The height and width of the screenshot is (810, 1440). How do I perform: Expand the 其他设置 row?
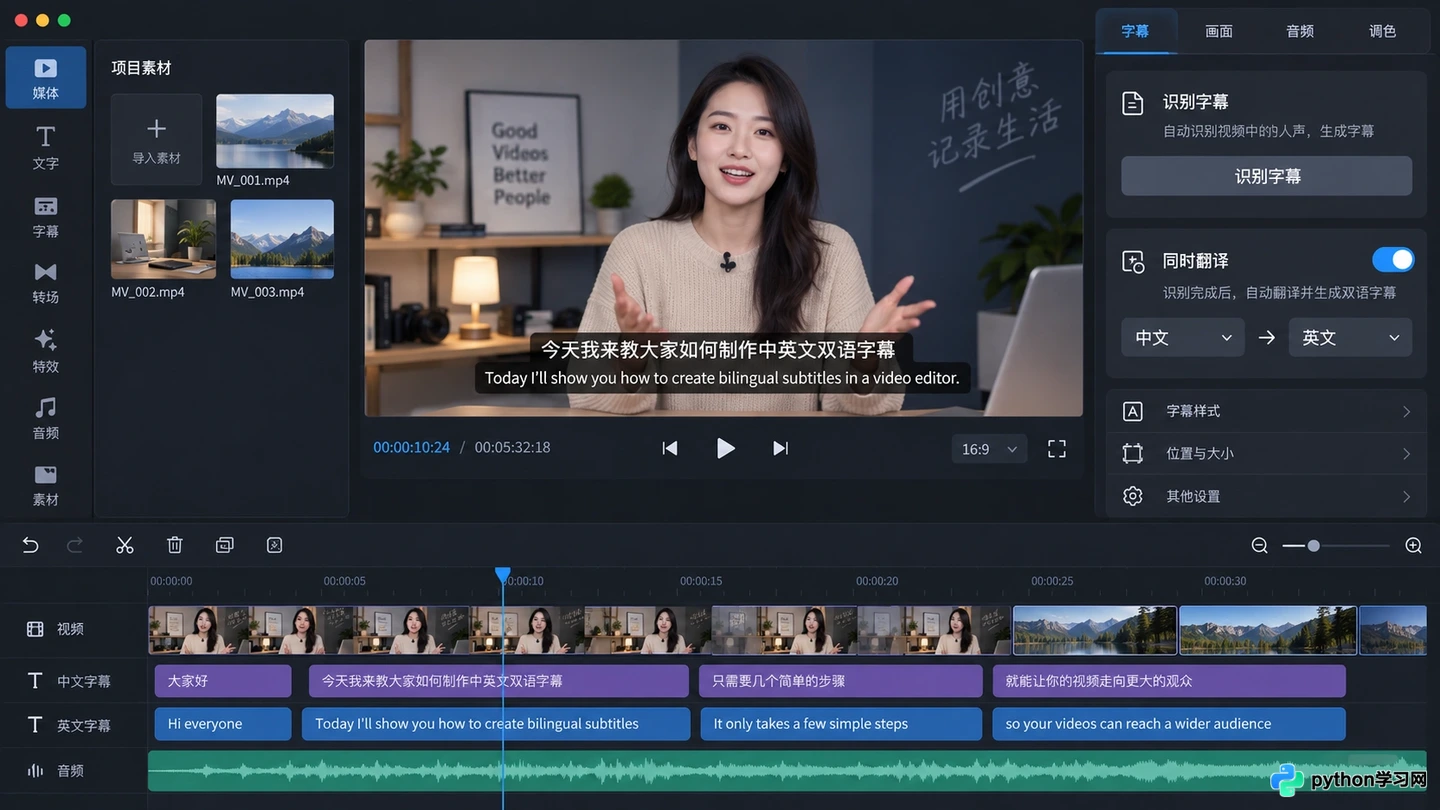pyautogui.click(x=1267, y=496)
